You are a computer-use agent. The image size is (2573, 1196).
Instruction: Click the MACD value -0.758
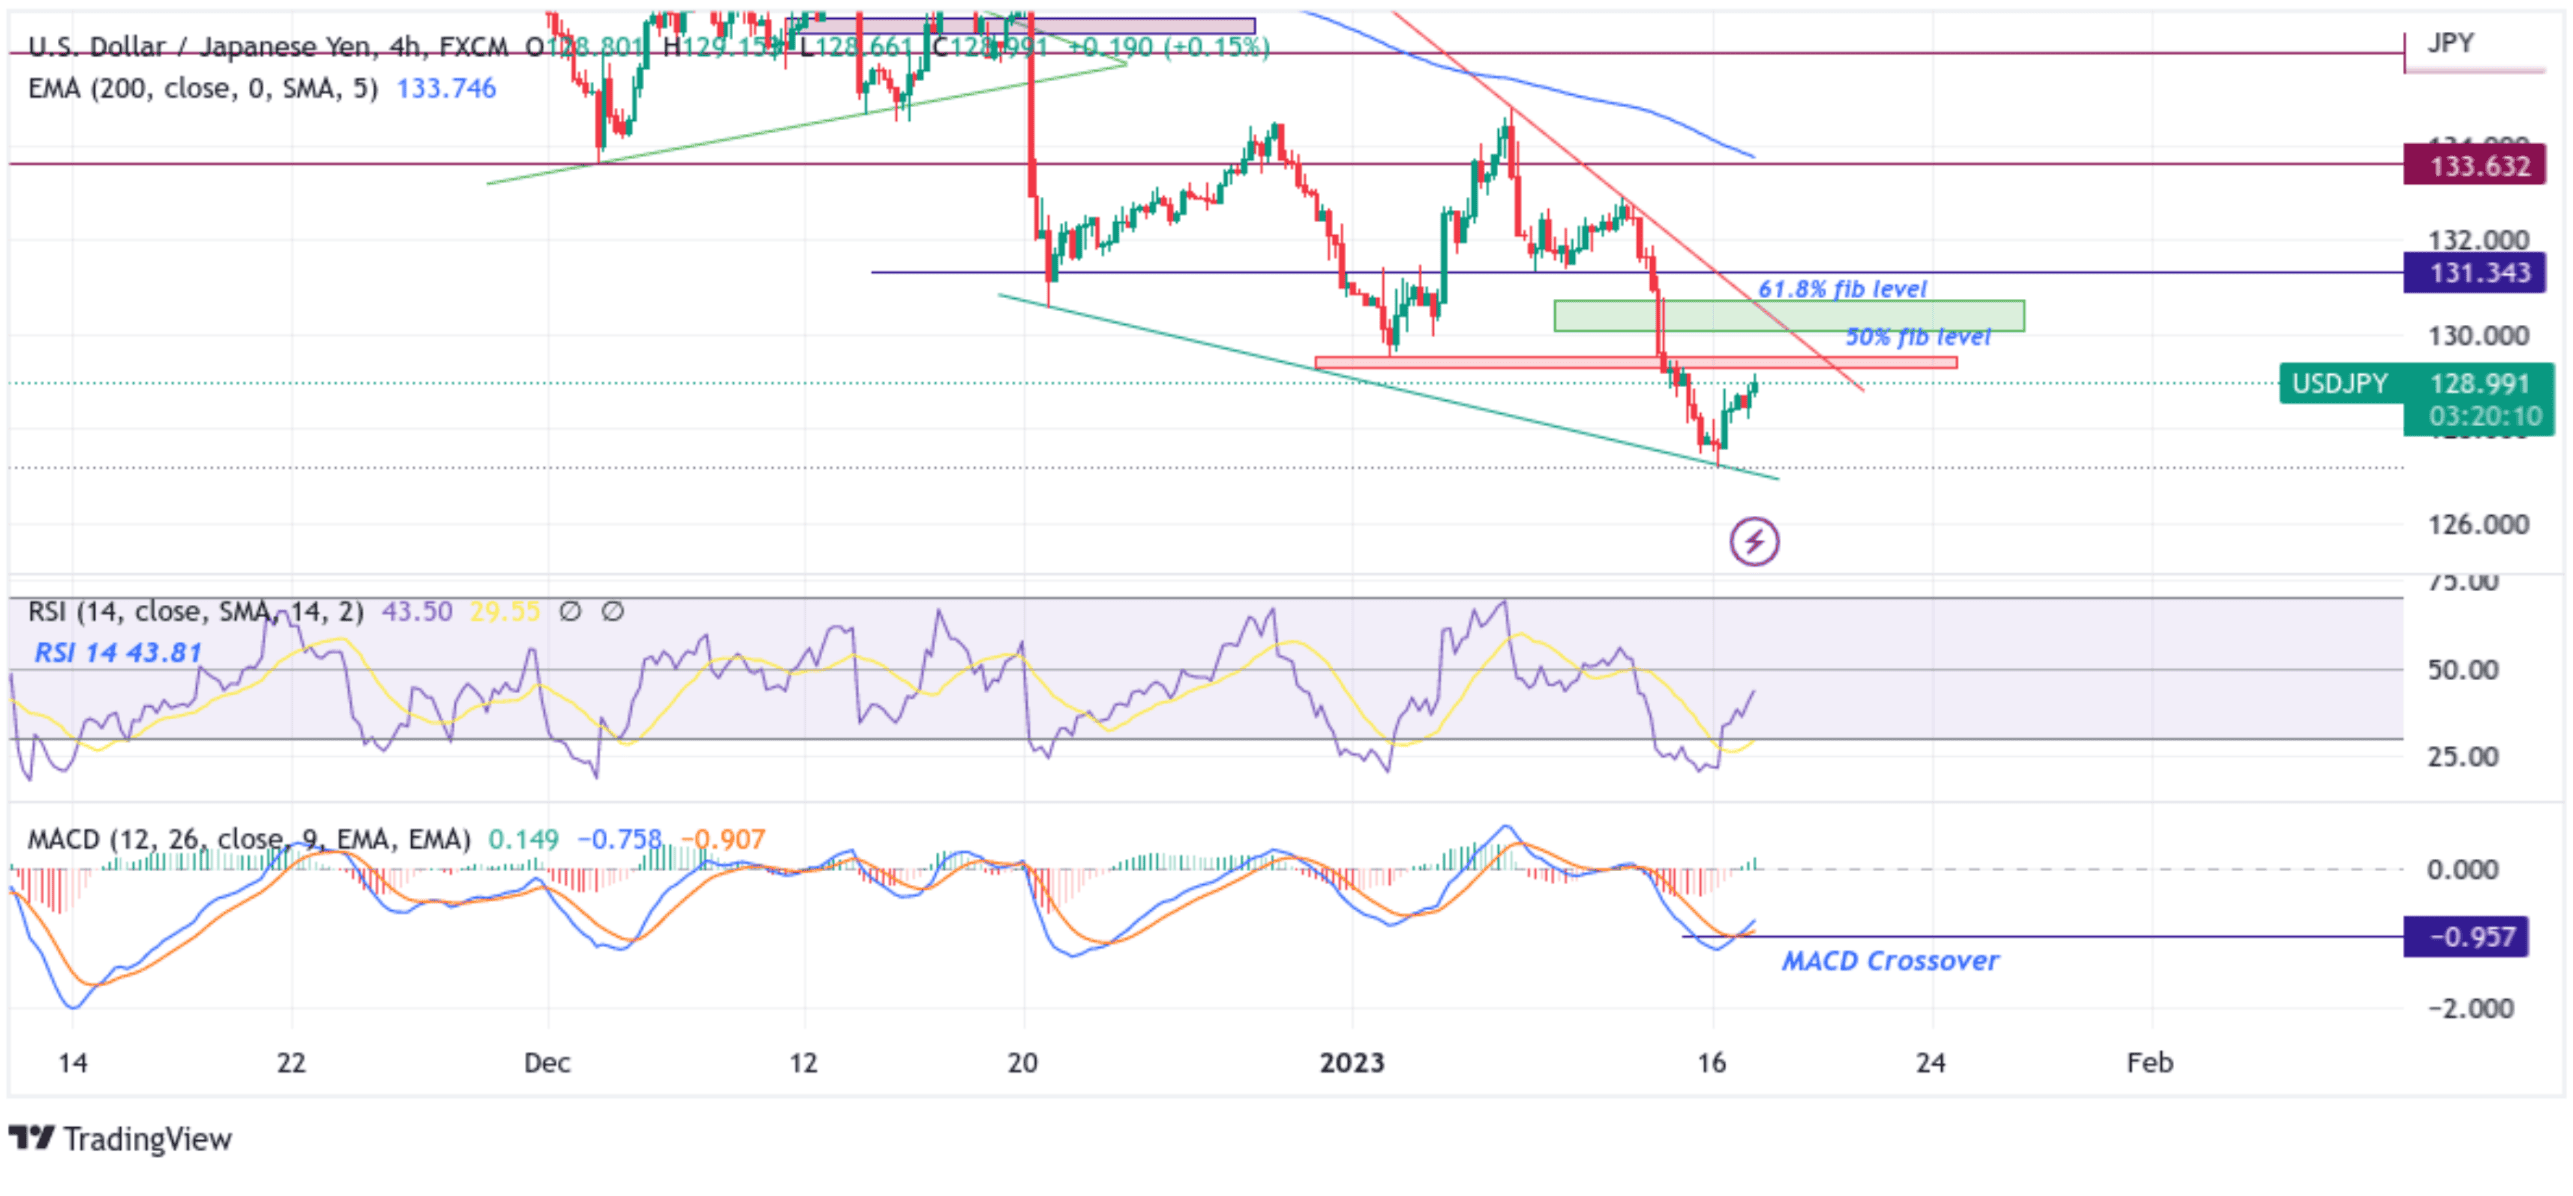click(619, 838)
